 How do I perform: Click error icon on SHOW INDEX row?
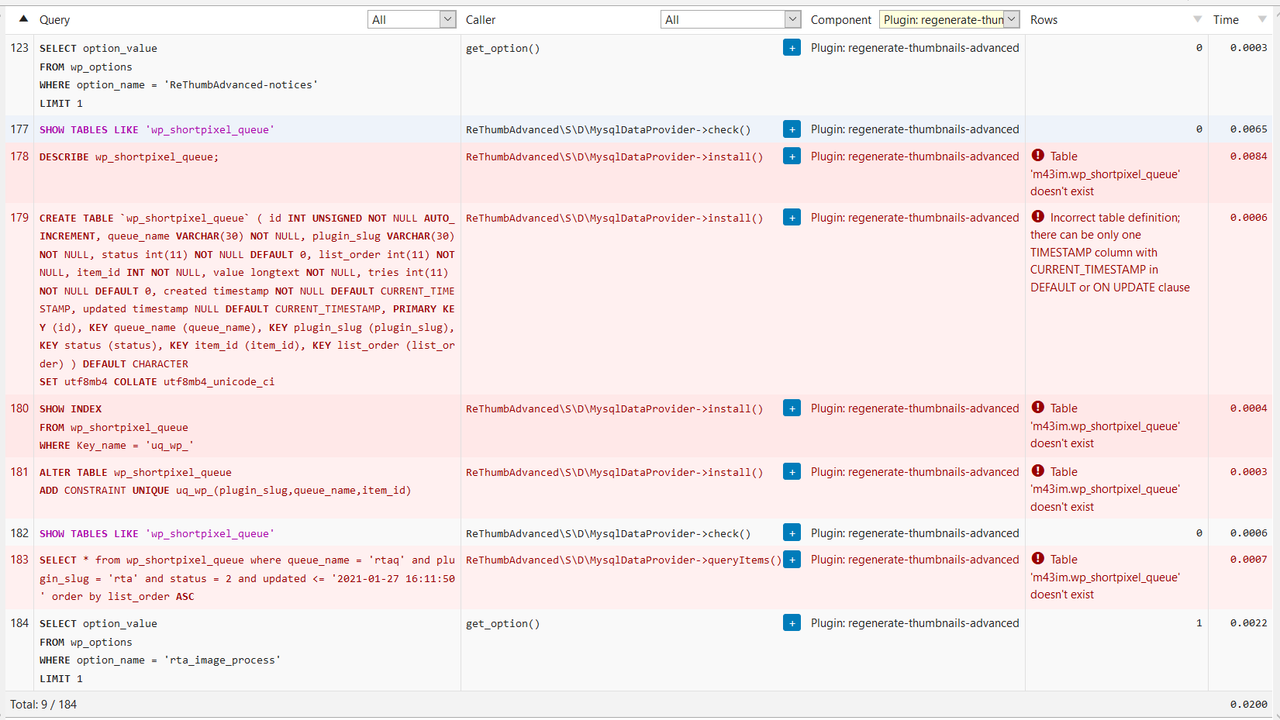pyautogui.click(x=1038, y=408)
